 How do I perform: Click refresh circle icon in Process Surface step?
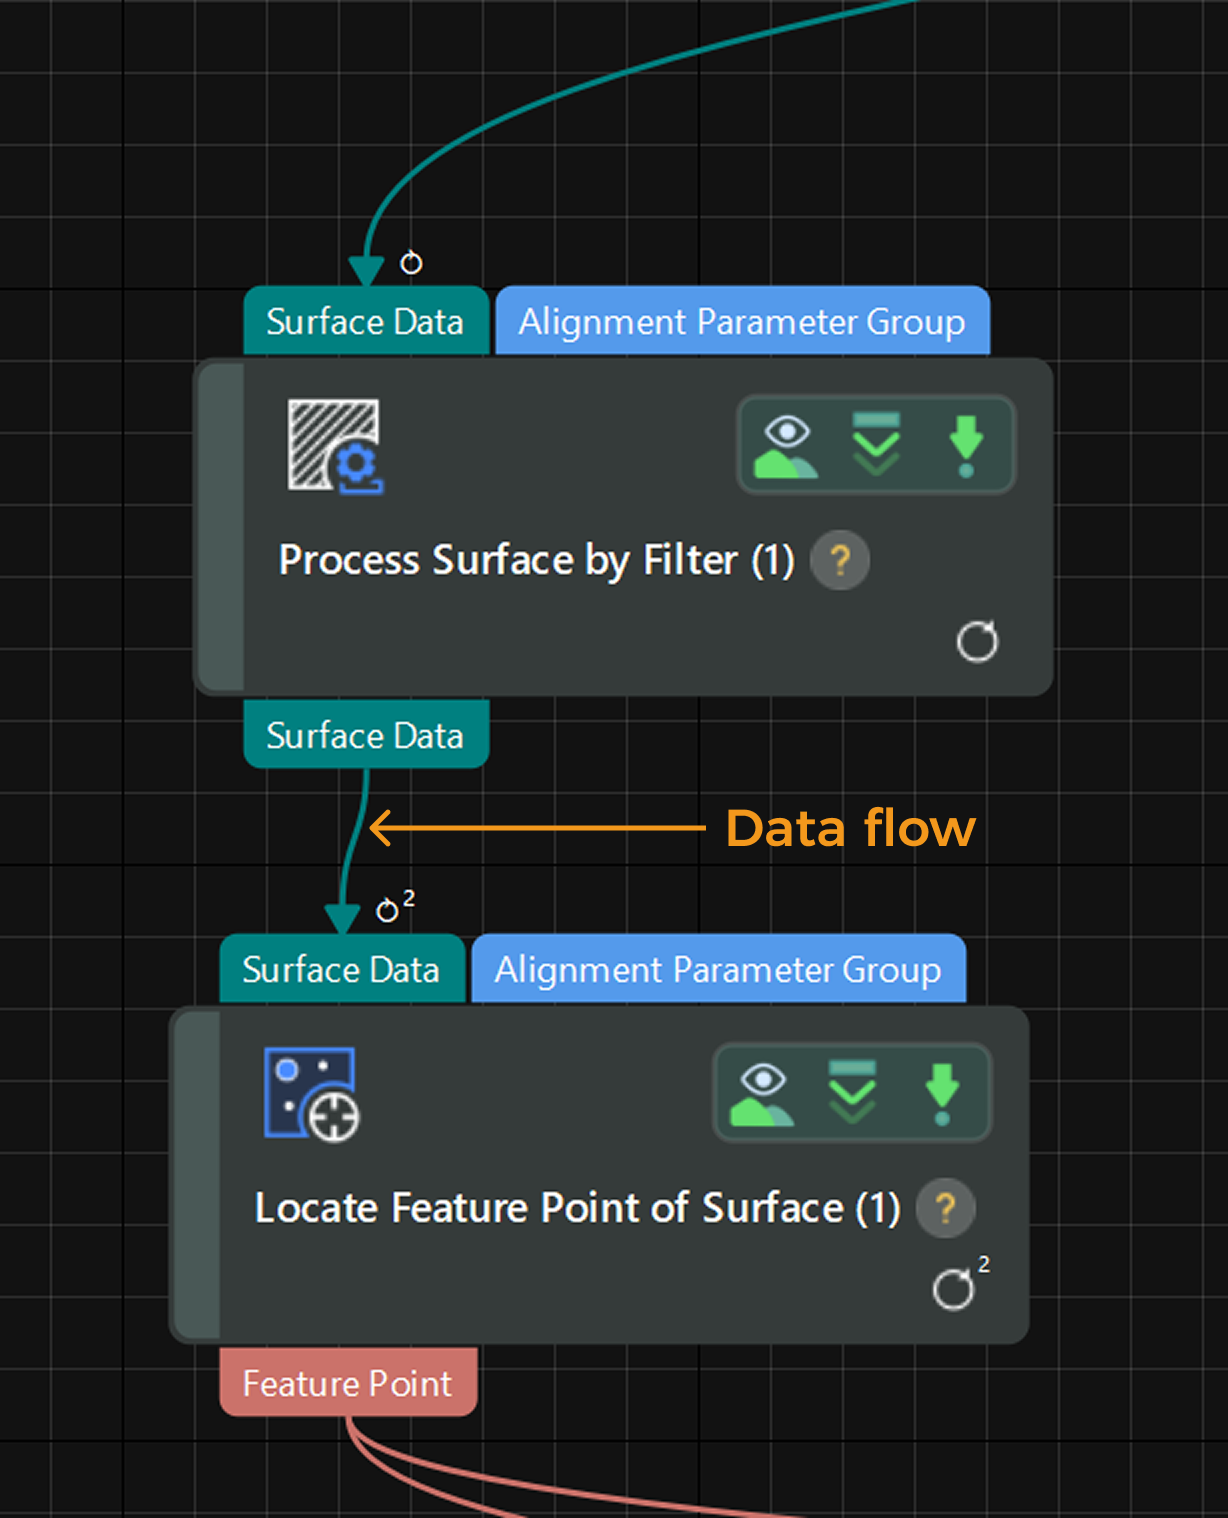click(977, 642)
